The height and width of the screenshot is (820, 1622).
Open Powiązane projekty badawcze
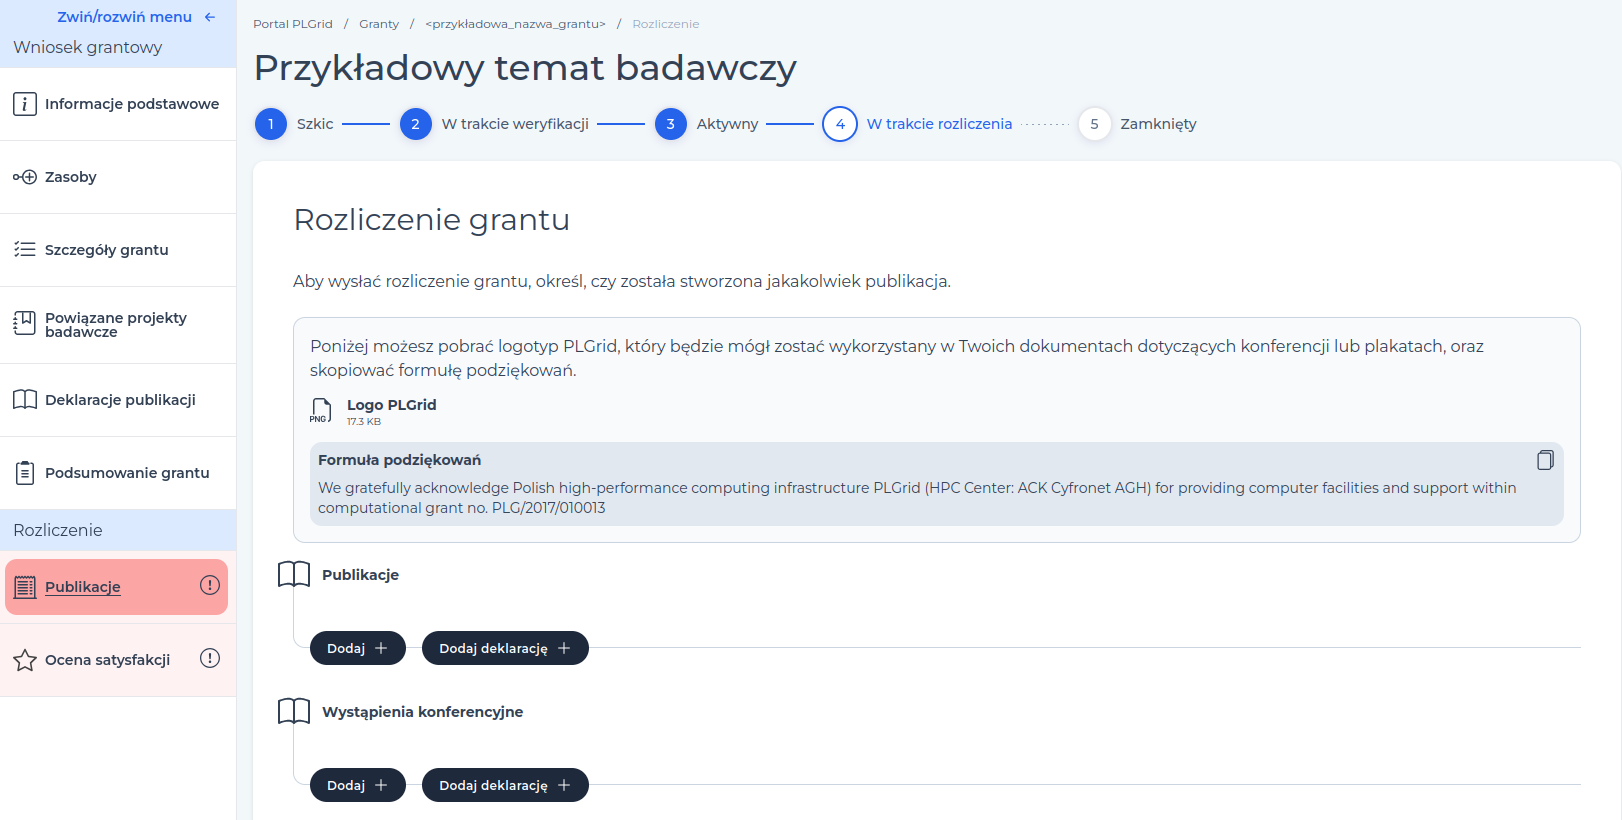118,325
